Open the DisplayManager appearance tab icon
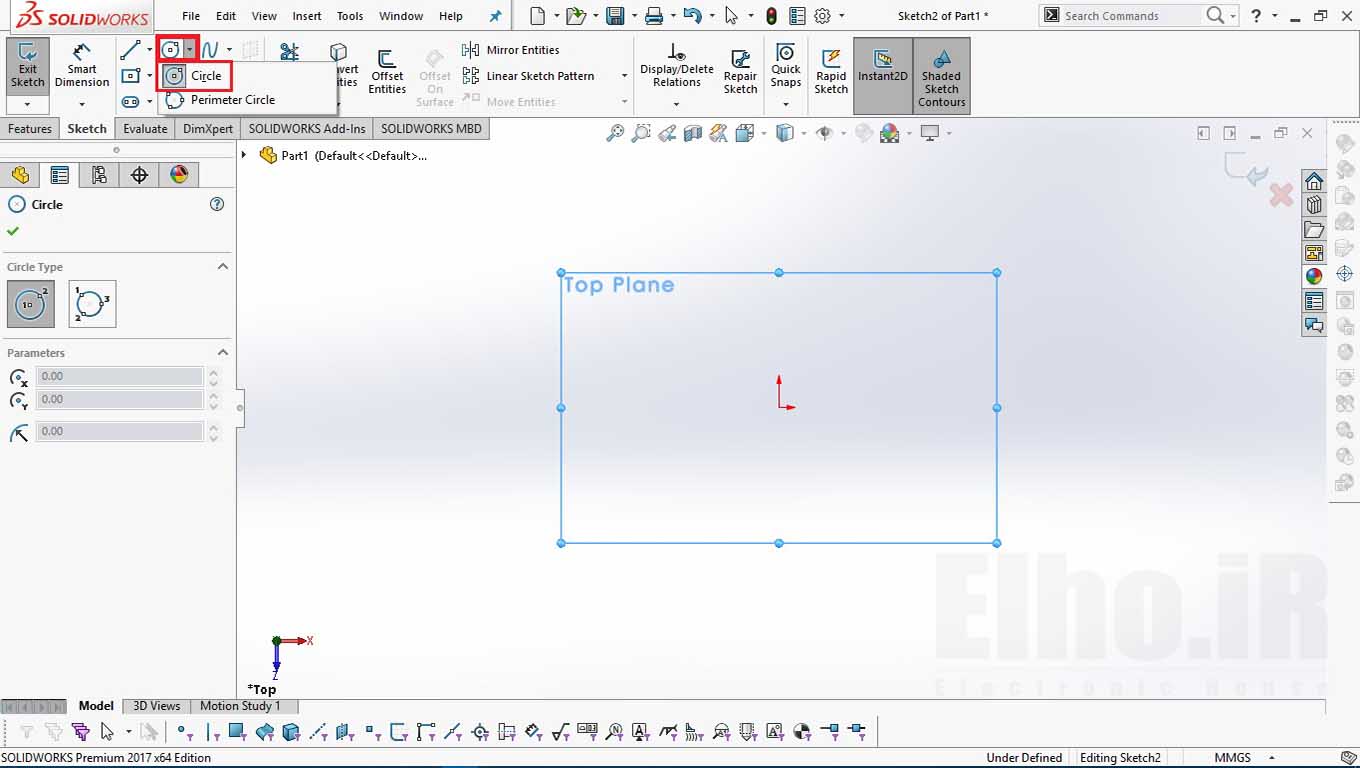Image resolution: width=1360 pixels, height=768 pixels. (179, 175)
